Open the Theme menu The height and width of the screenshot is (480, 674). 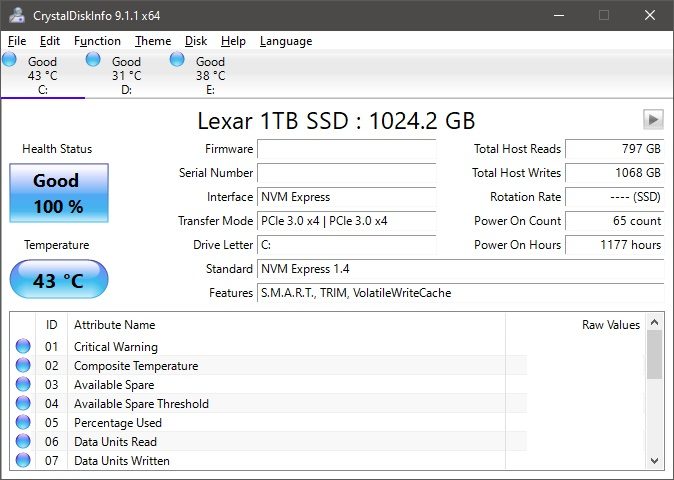pyautogui.click(x=153, y=41)
